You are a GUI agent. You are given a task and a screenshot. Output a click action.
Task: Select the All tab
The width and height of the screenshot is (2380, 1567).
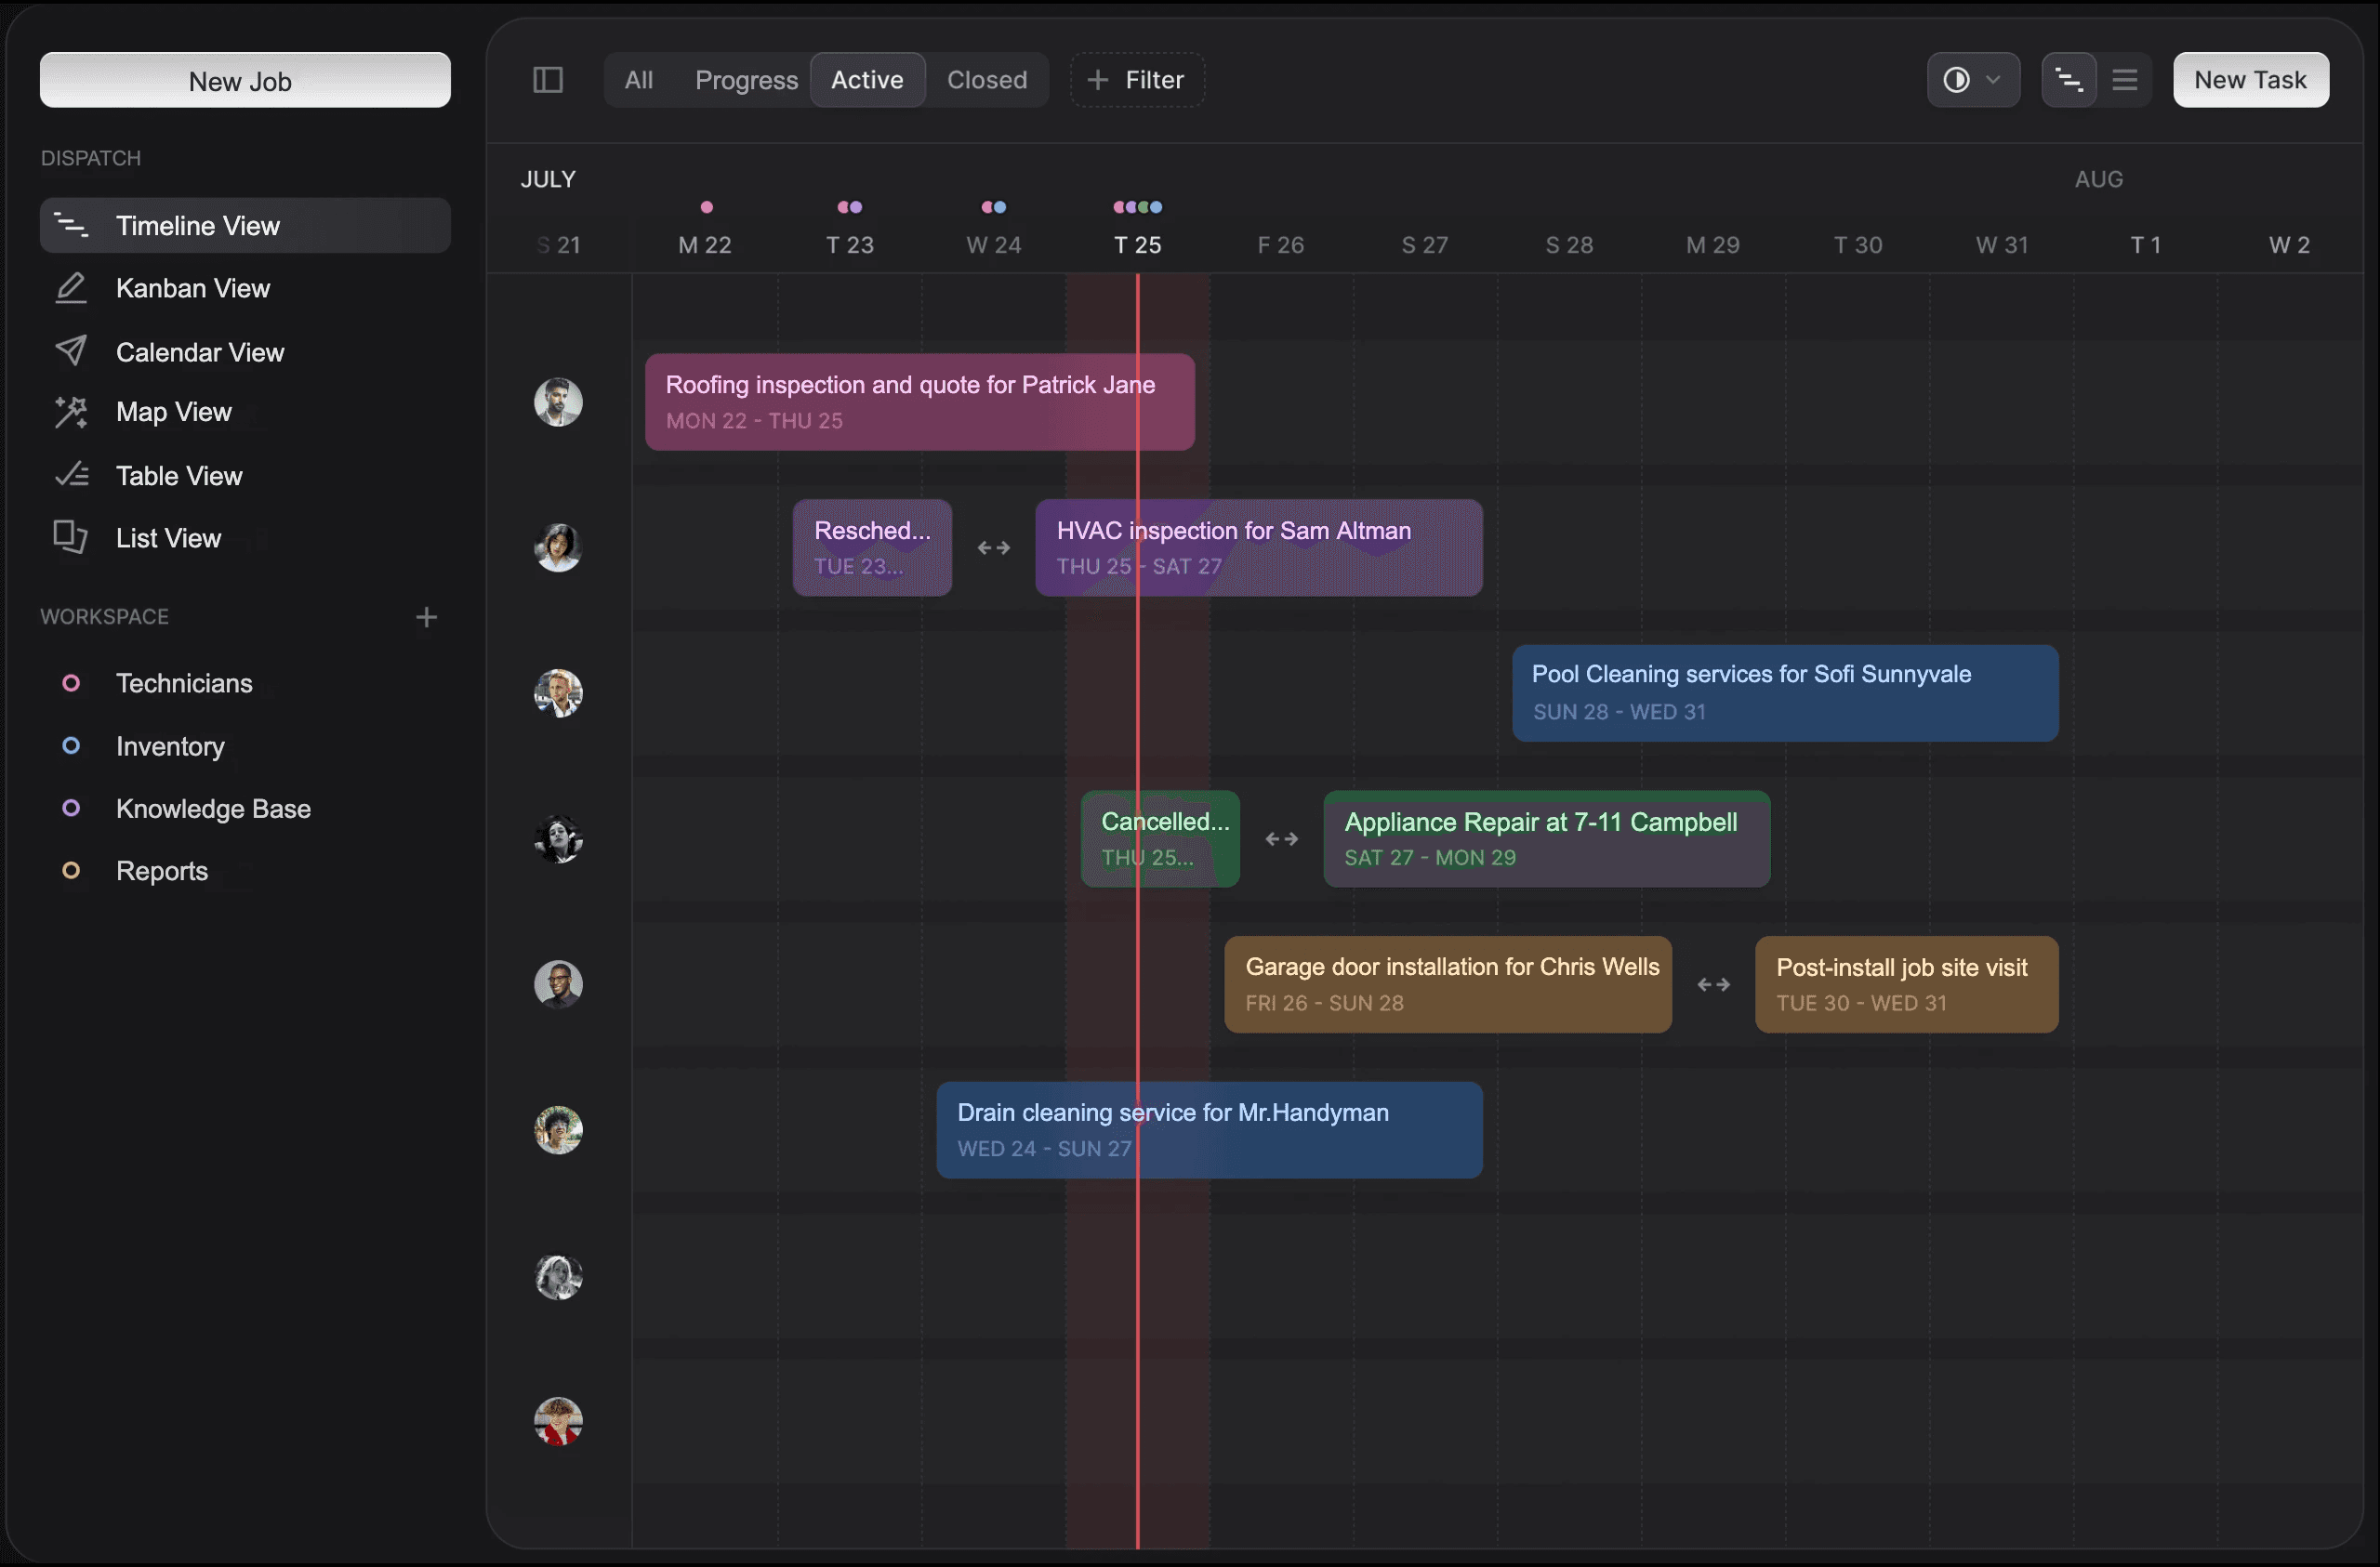point(638,79)
